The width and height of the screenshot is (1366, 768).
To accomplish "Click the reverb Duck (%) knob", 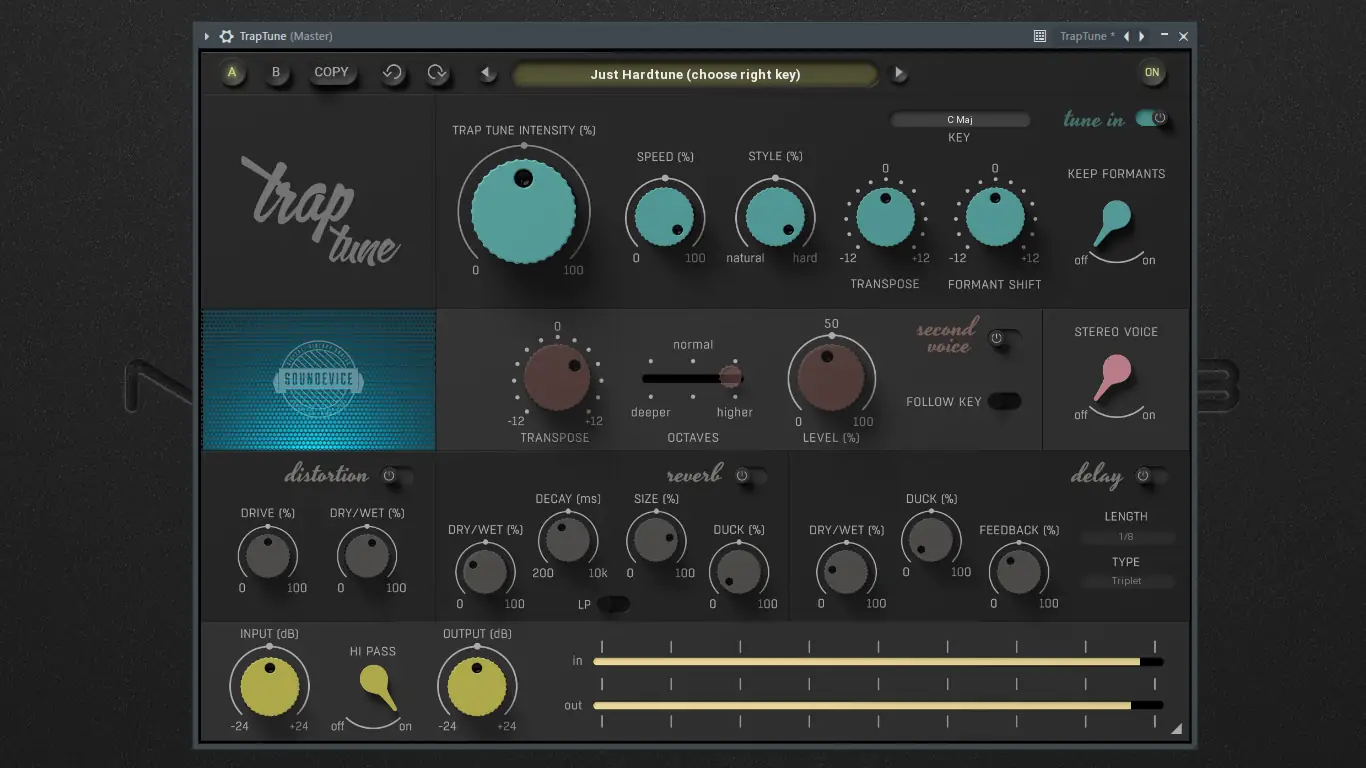I will [x=739, y=571].
